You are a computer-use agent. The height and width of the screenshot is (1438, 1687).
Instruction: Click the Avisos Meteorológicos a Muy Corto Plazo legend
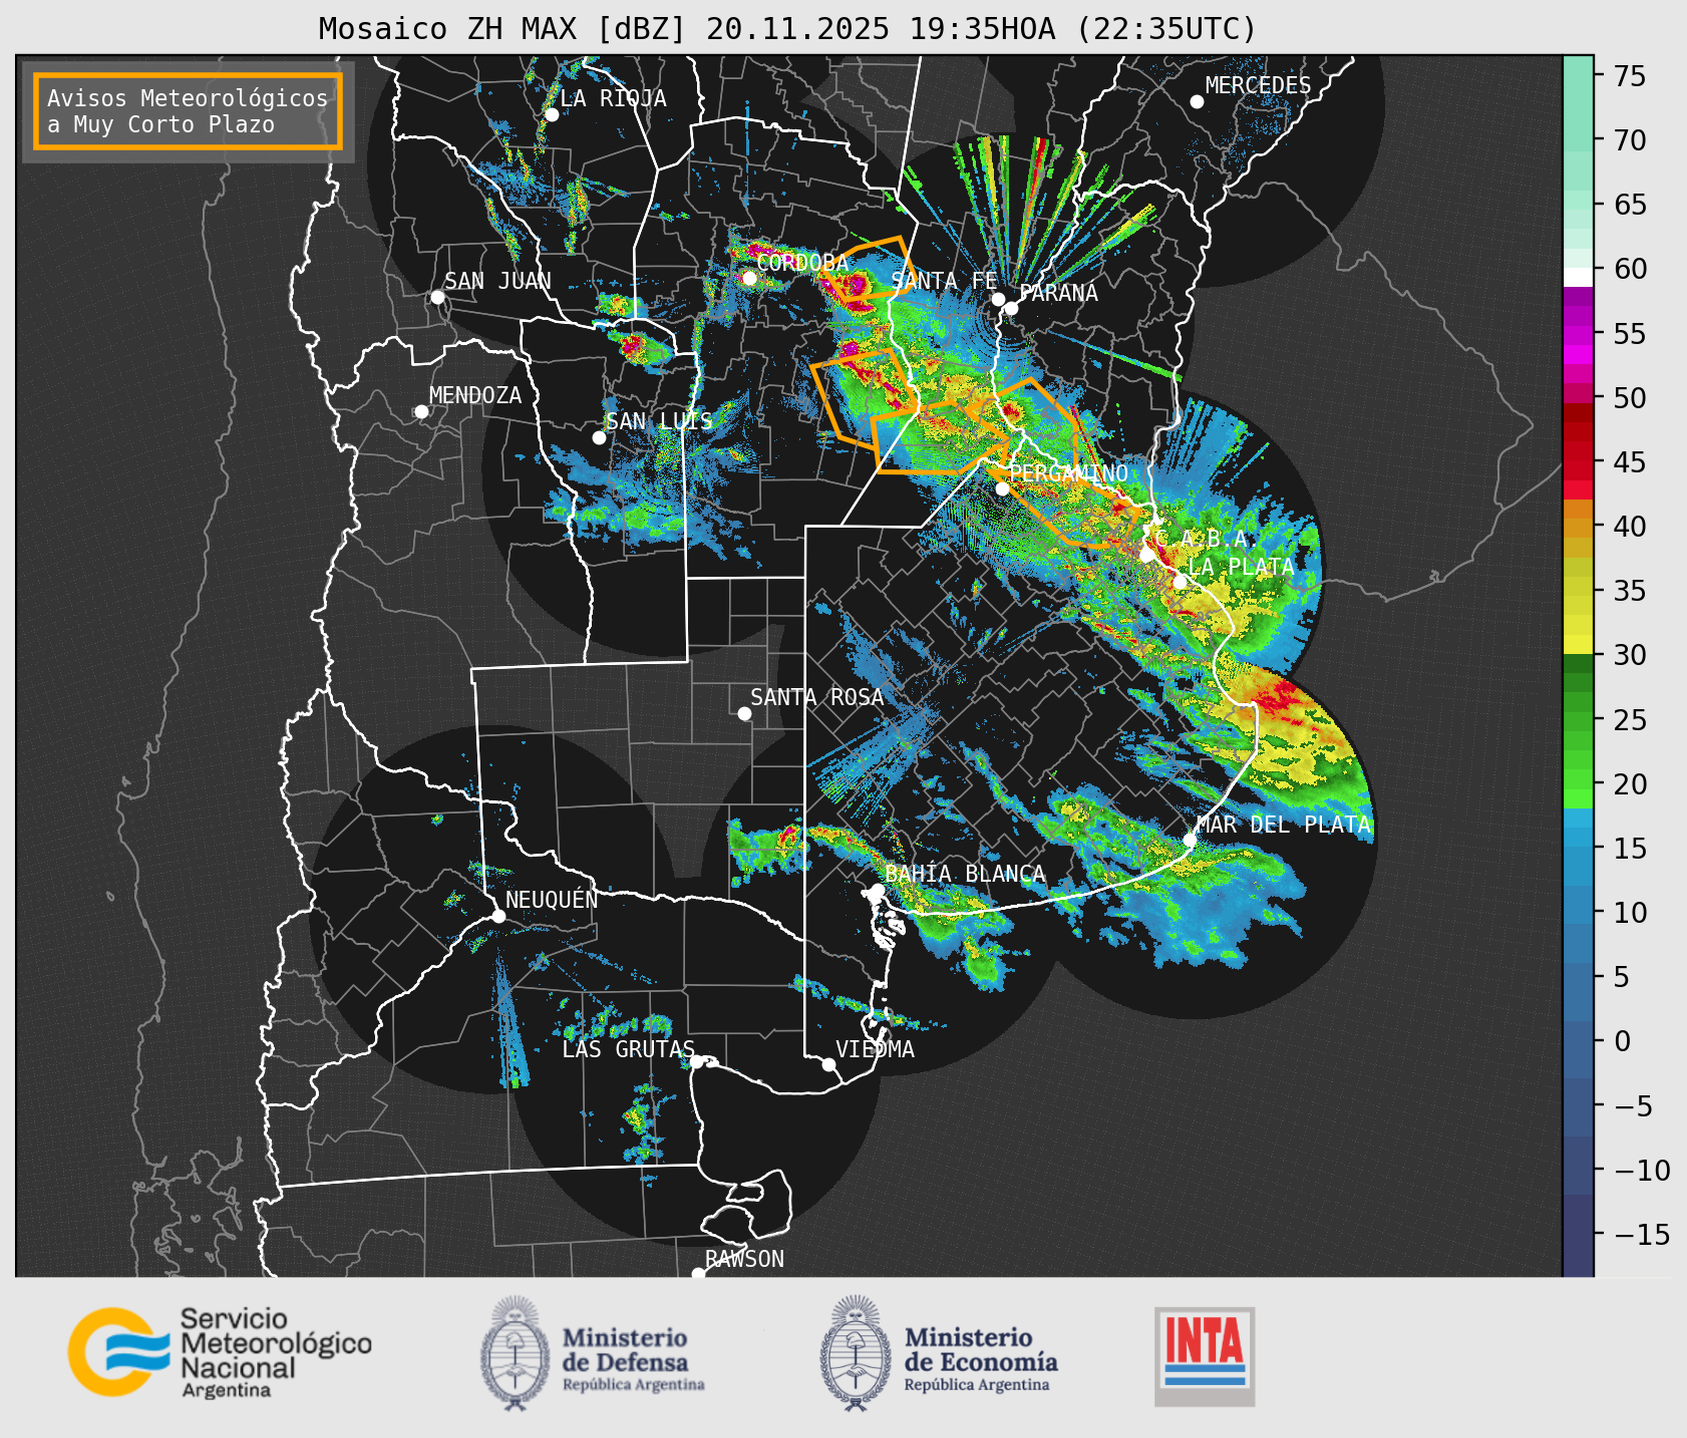point(188,111)
